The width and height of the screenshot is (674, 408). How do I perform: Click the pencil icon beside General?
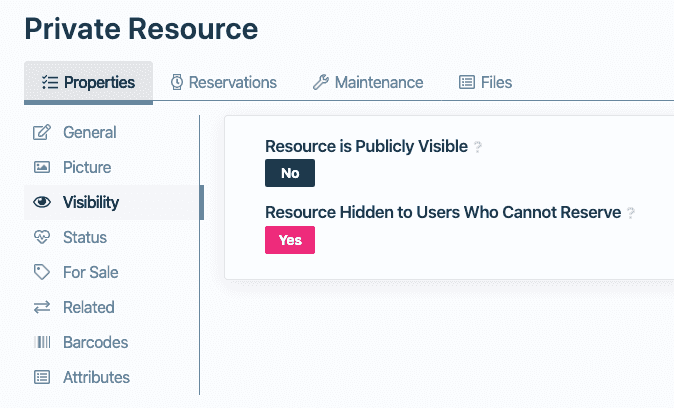[42, 132]
